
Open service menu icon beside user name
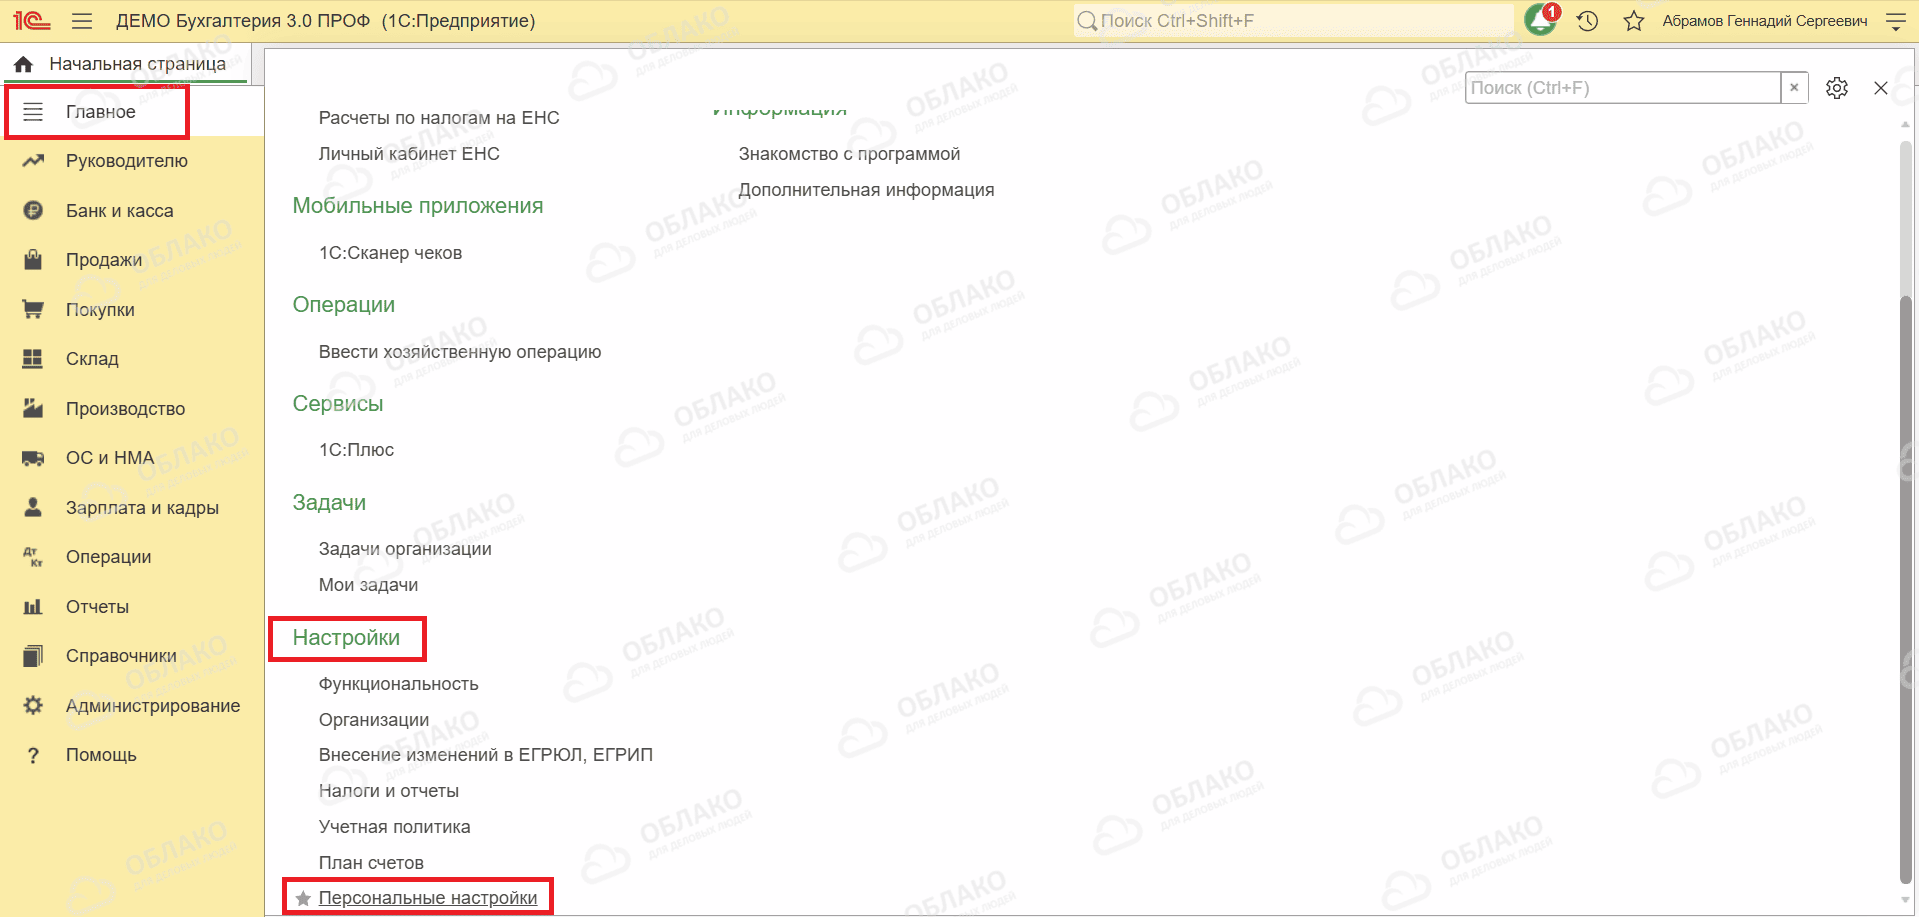coord(1896,21)
